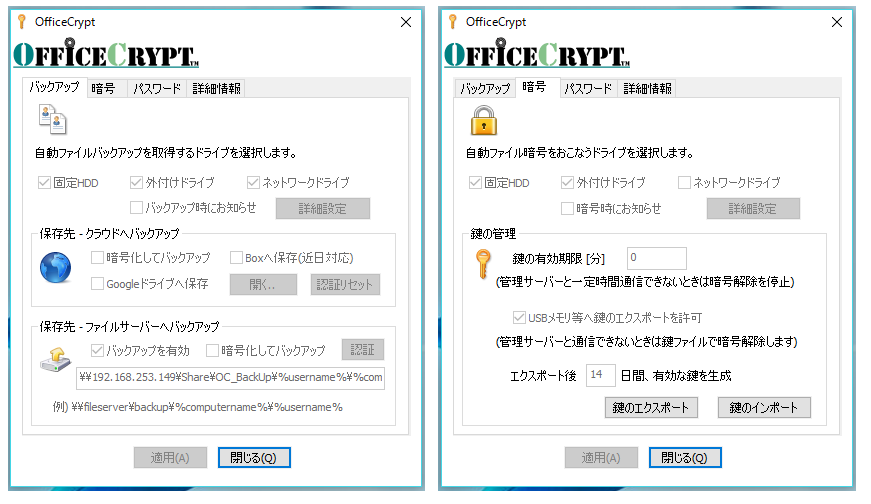The height and width of the screenshot is (504, 871).
Task: Click the OfficeCrypt logo in right window
Action: [537, 54]
